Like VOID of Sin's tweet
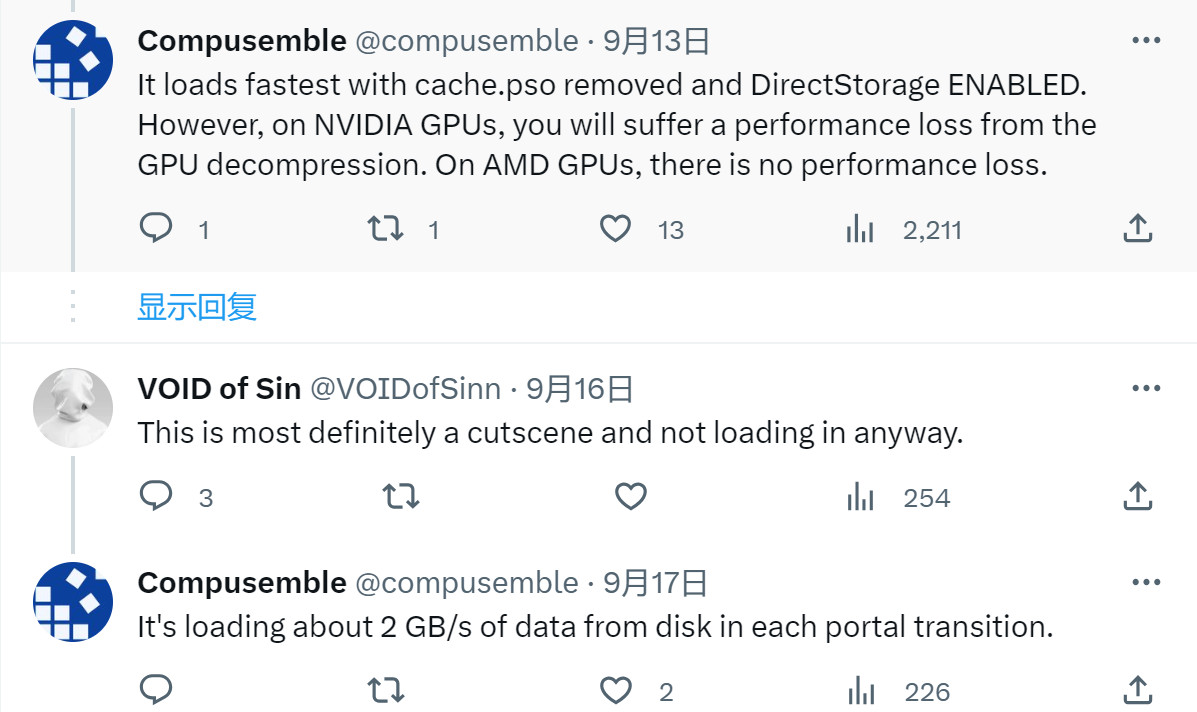The height and width of the screenshot is (712, 1197). 630,496
